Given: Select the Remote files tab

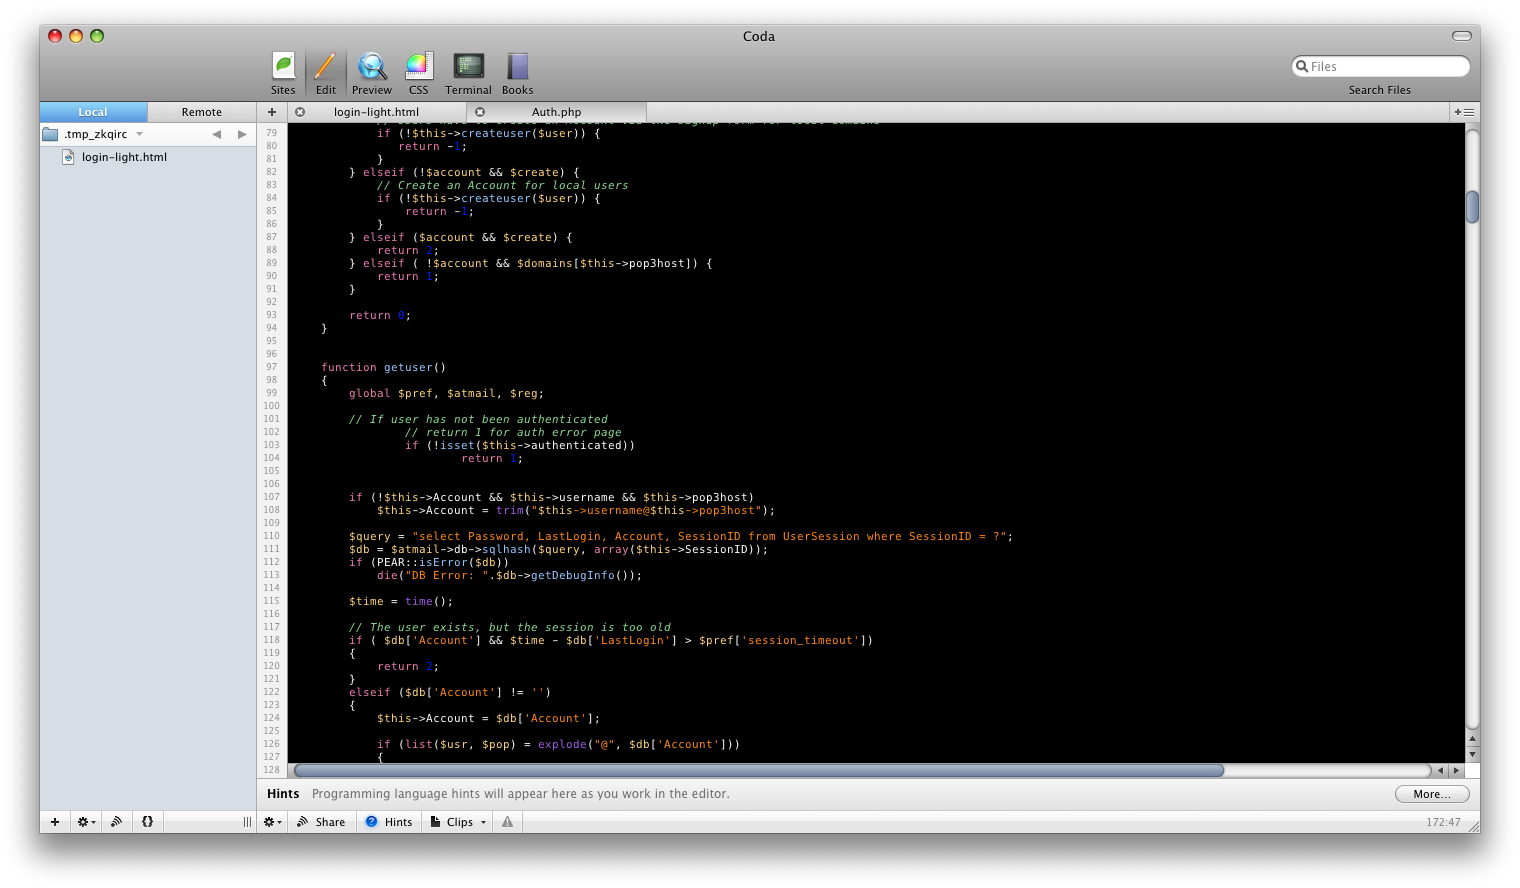Looking at the screenshot, I should [x=201, y=112].
